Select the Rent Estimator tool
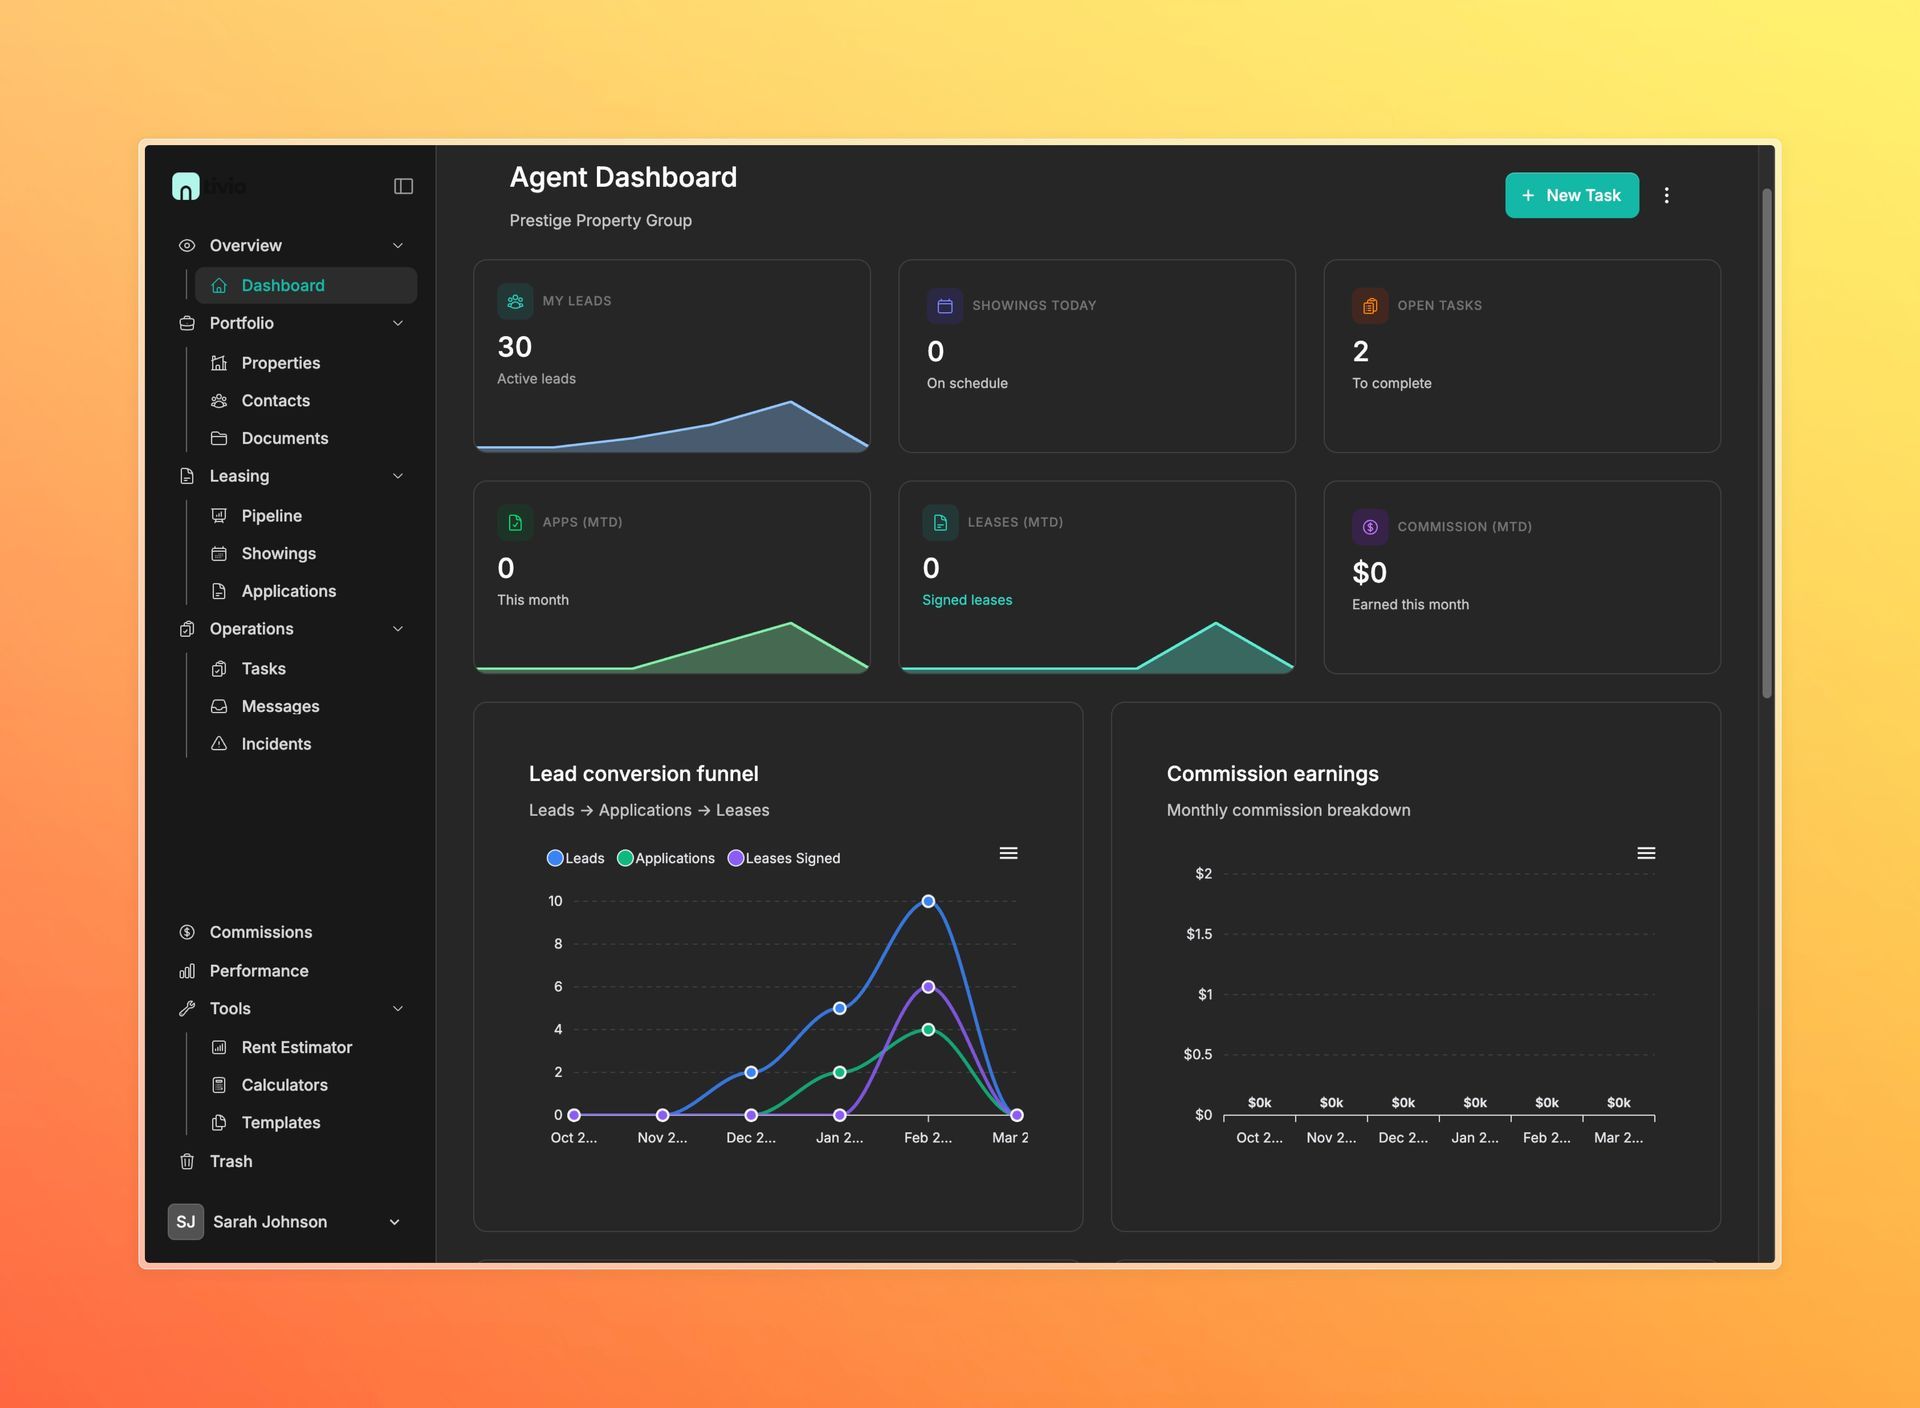 coord(296,1047)
